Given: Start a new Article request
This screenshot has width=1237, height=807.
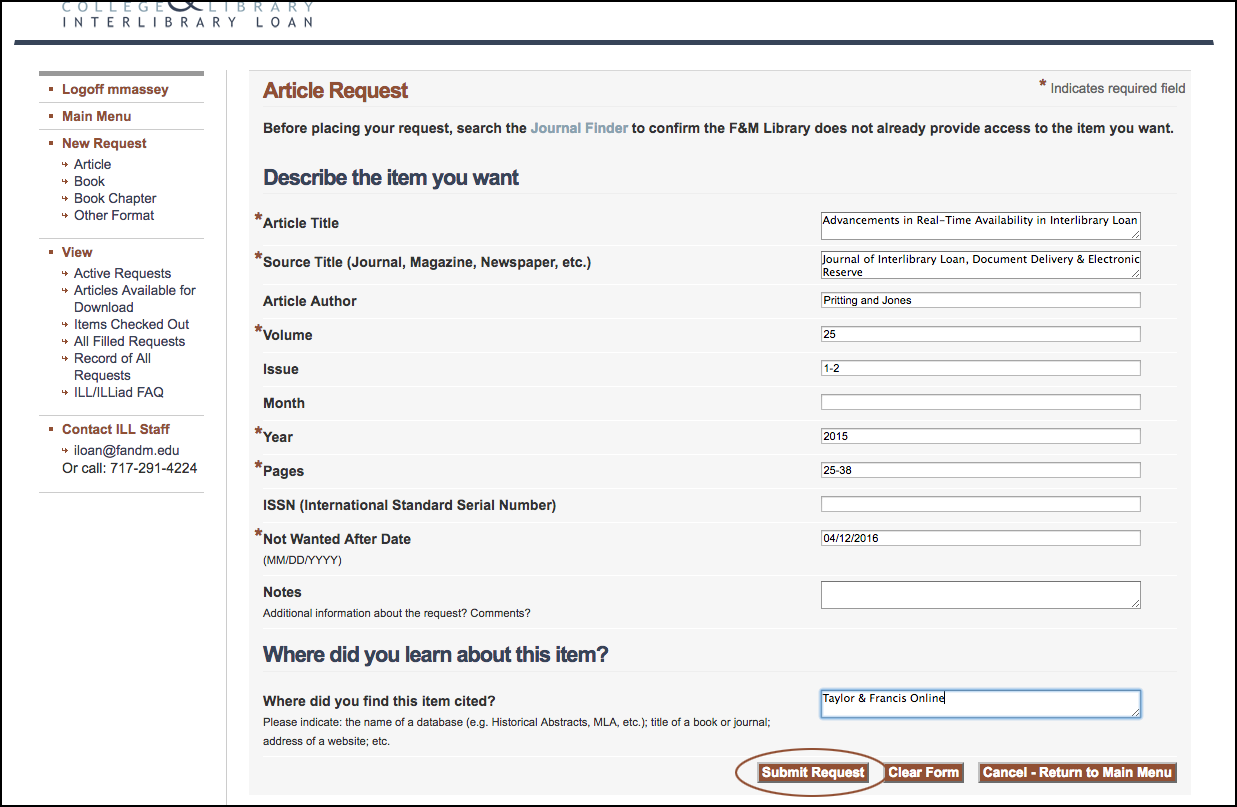Looking at the screenshot, I should click(x=91, y=164).
